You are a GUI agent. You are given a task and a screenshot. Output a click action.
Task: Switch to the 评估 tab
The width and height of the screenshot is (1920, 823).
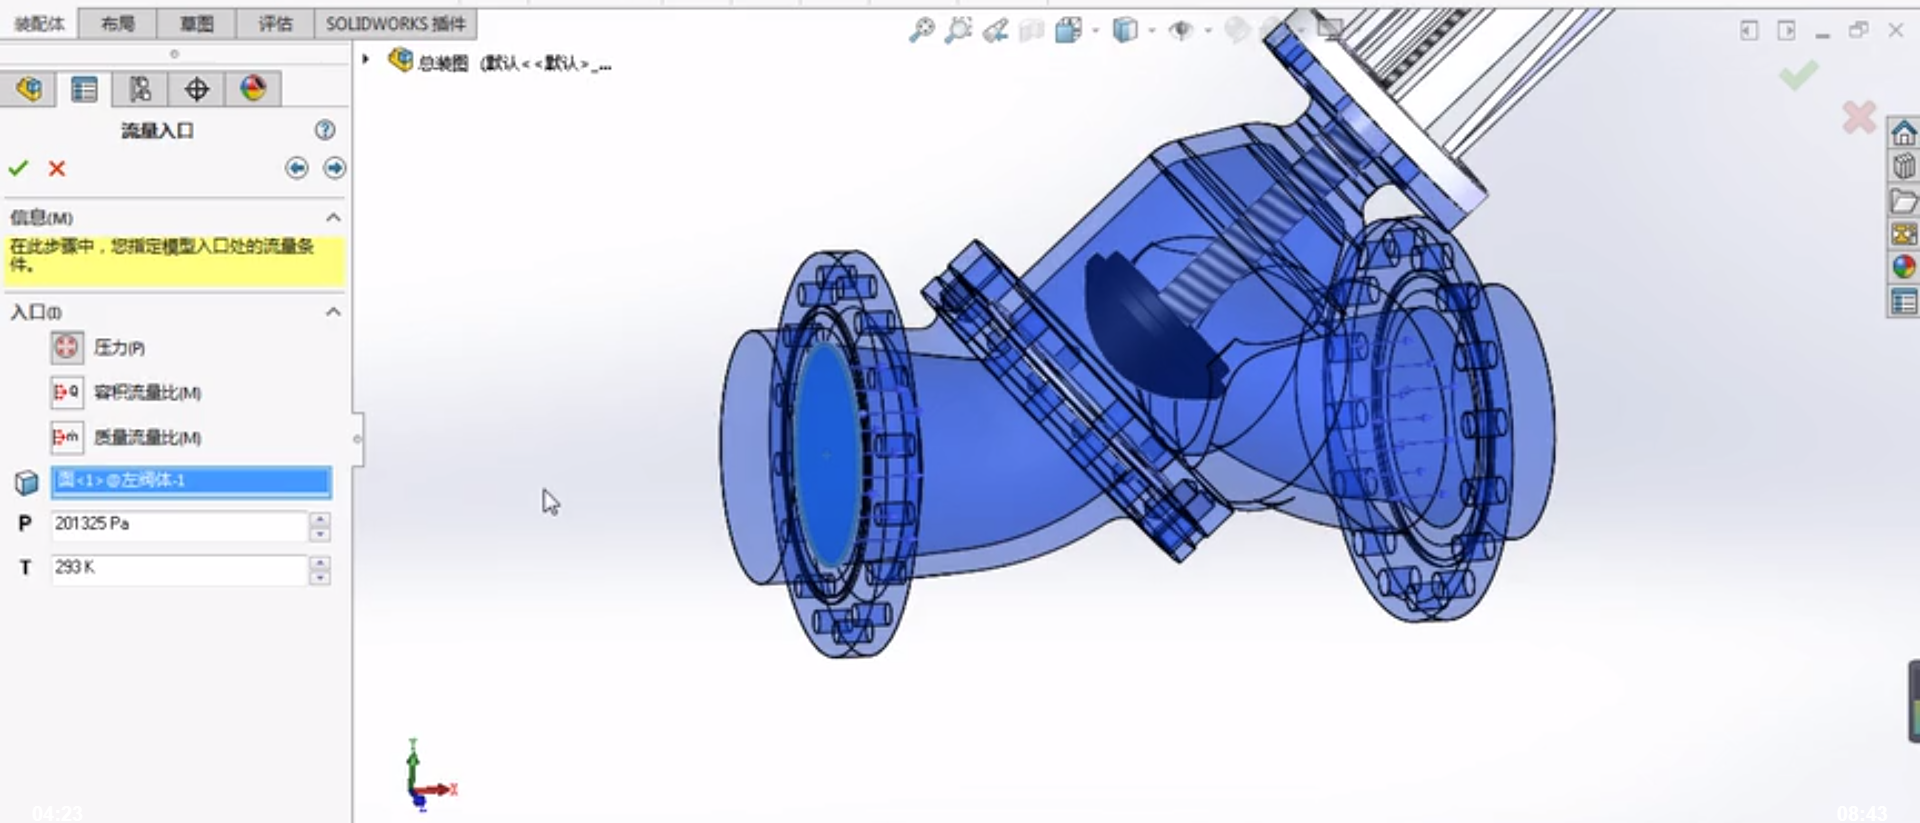275,23
